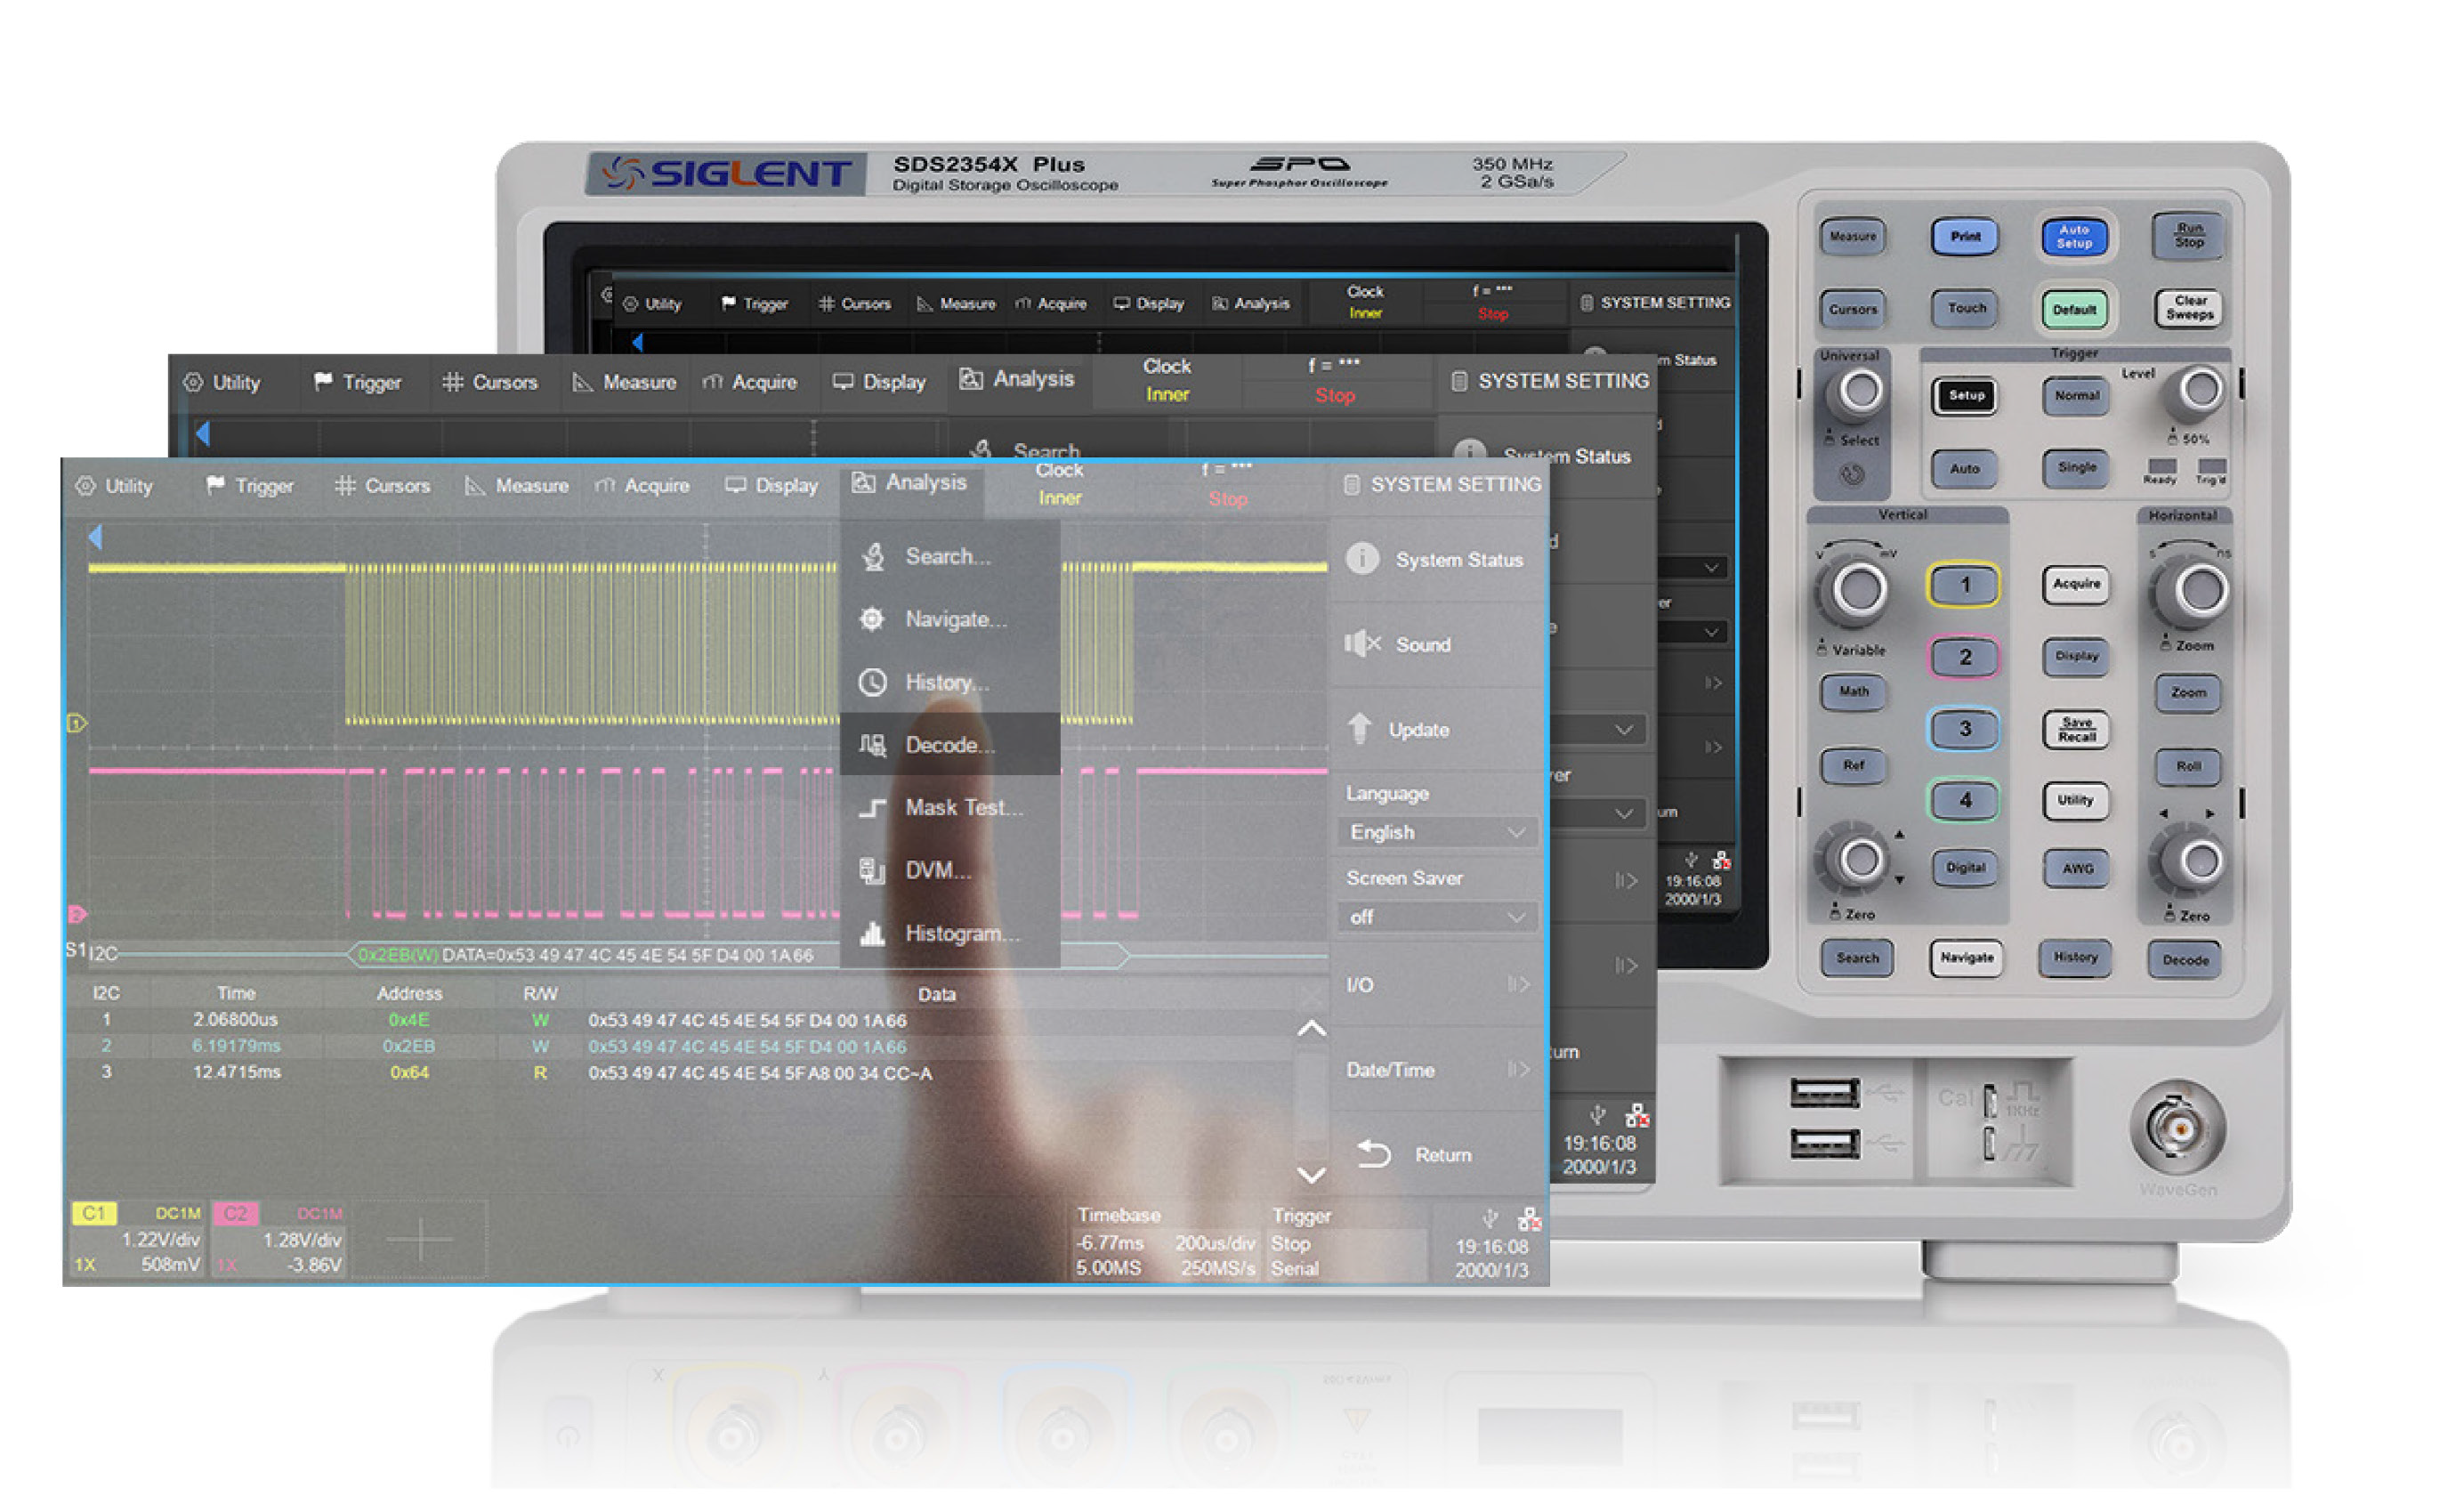
Task: Click the Universal Select knob
Action: pos(1858,391)
